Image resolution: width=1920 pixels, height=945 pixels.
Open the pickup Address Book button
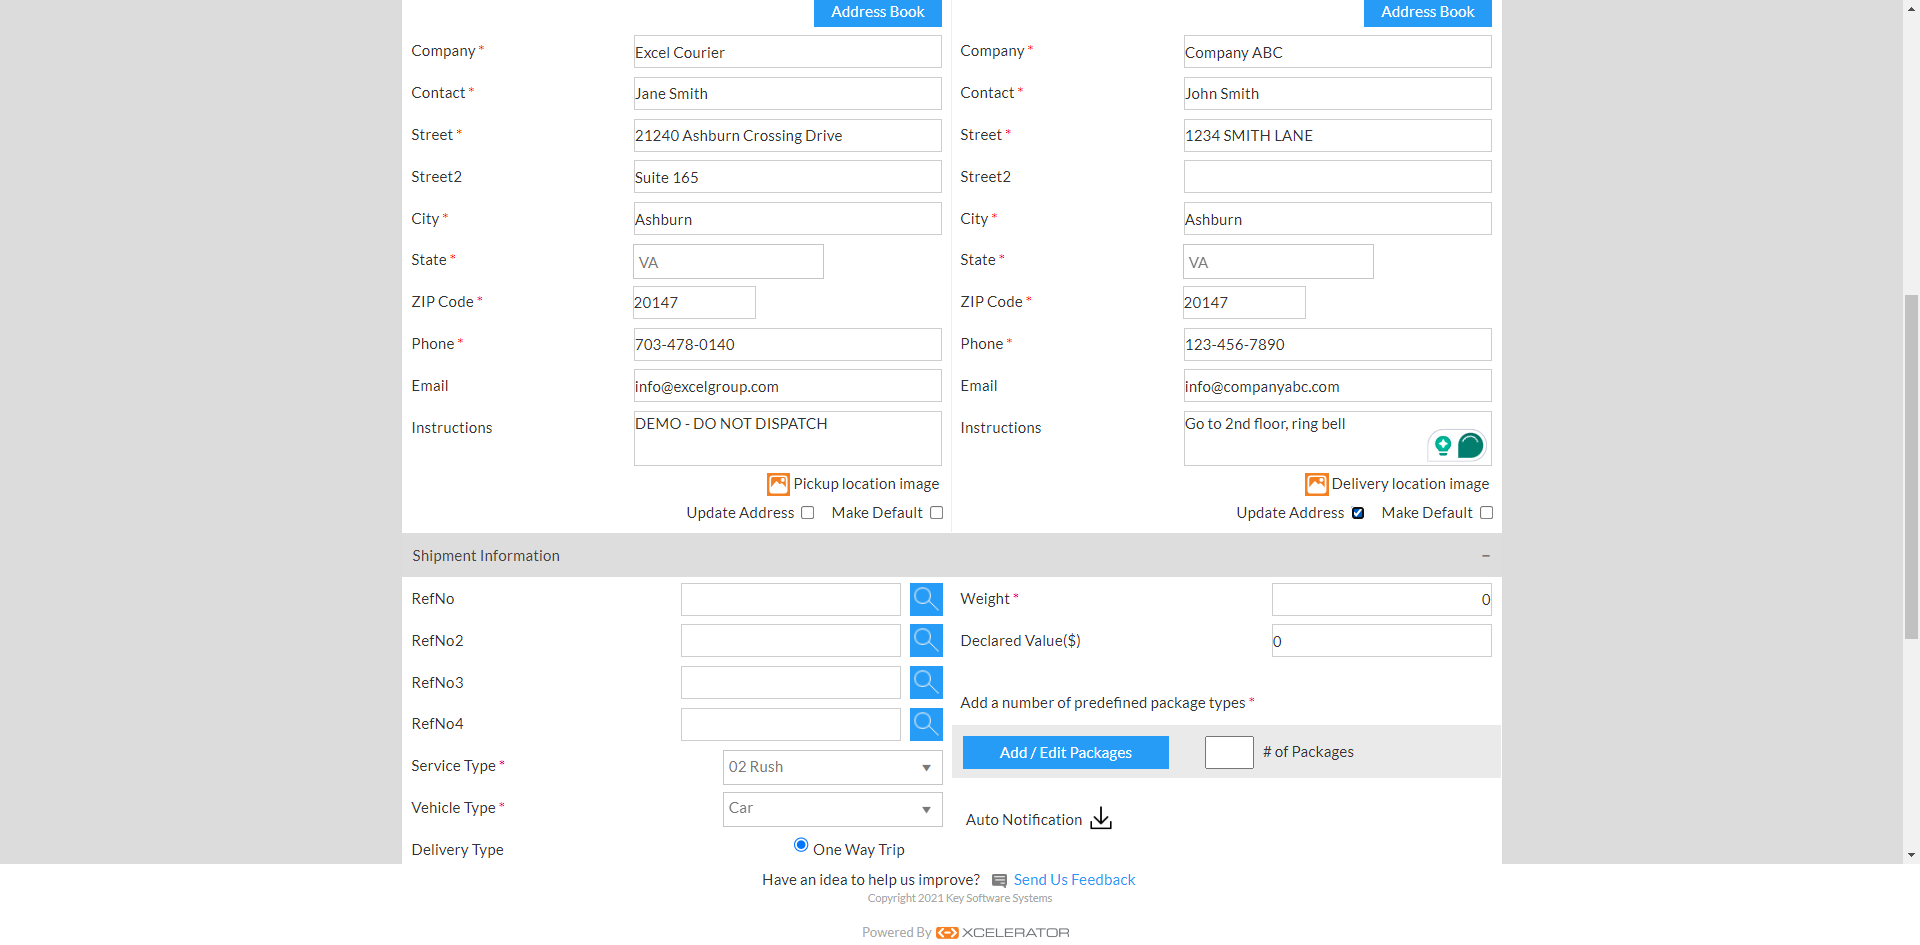point(878,12)
